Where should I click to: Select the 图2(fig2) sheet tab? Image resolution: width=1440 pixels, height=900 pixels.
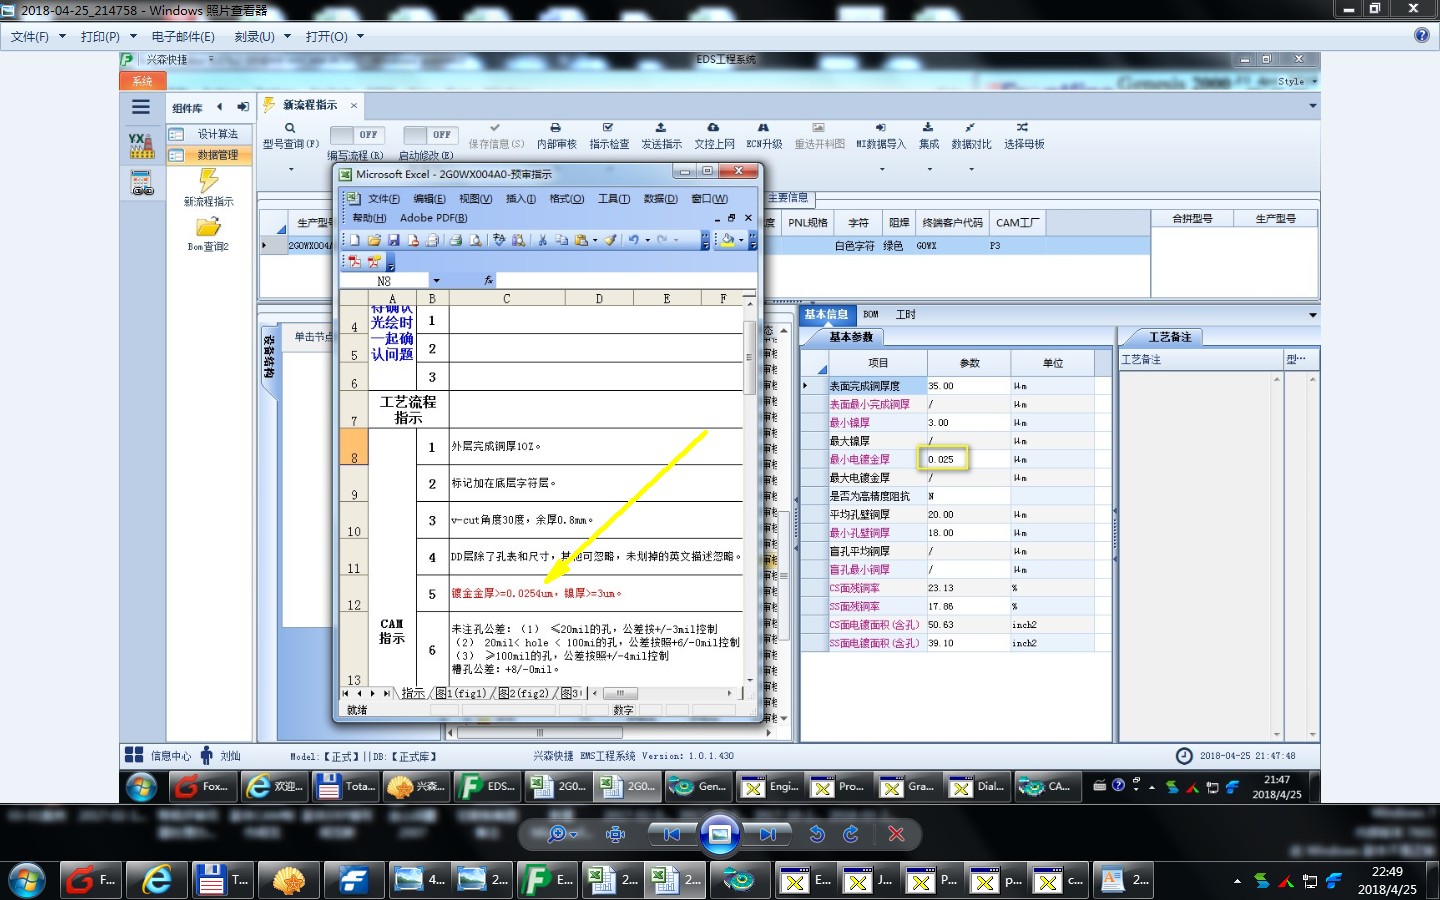(x=523, y=693)
